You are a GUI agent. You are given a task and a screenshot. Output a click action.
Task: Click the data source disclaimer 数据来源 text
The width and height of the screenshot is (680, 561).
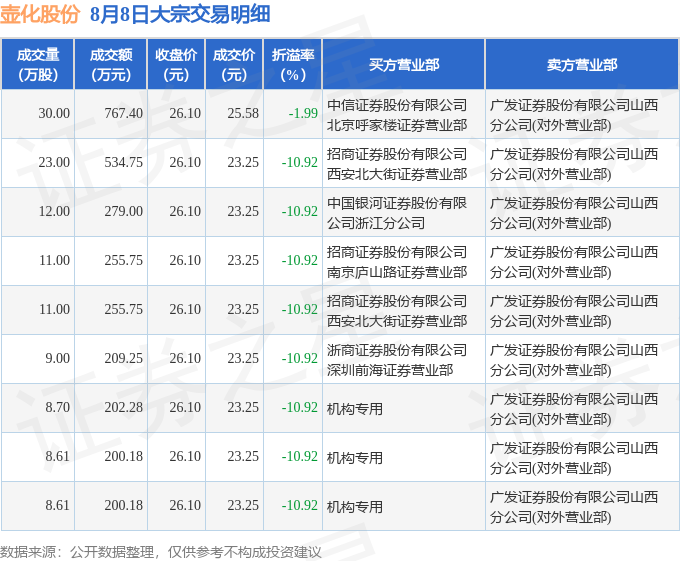pos(160,552)
